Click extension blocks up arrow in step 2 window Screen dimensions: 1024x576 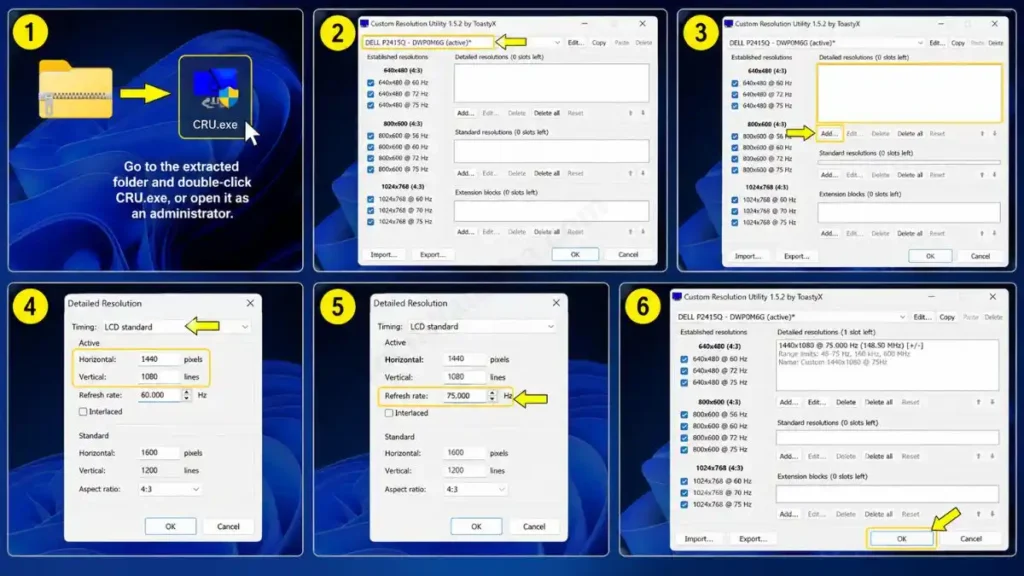pos(630,232)
